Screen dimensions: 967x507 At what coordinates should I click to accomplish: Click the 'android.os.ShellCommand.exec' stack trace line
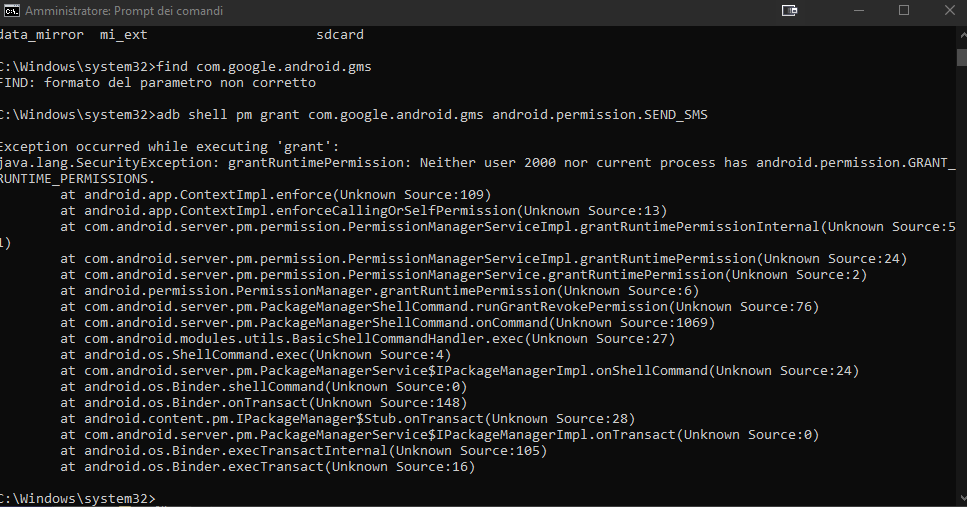coord(256,355)
